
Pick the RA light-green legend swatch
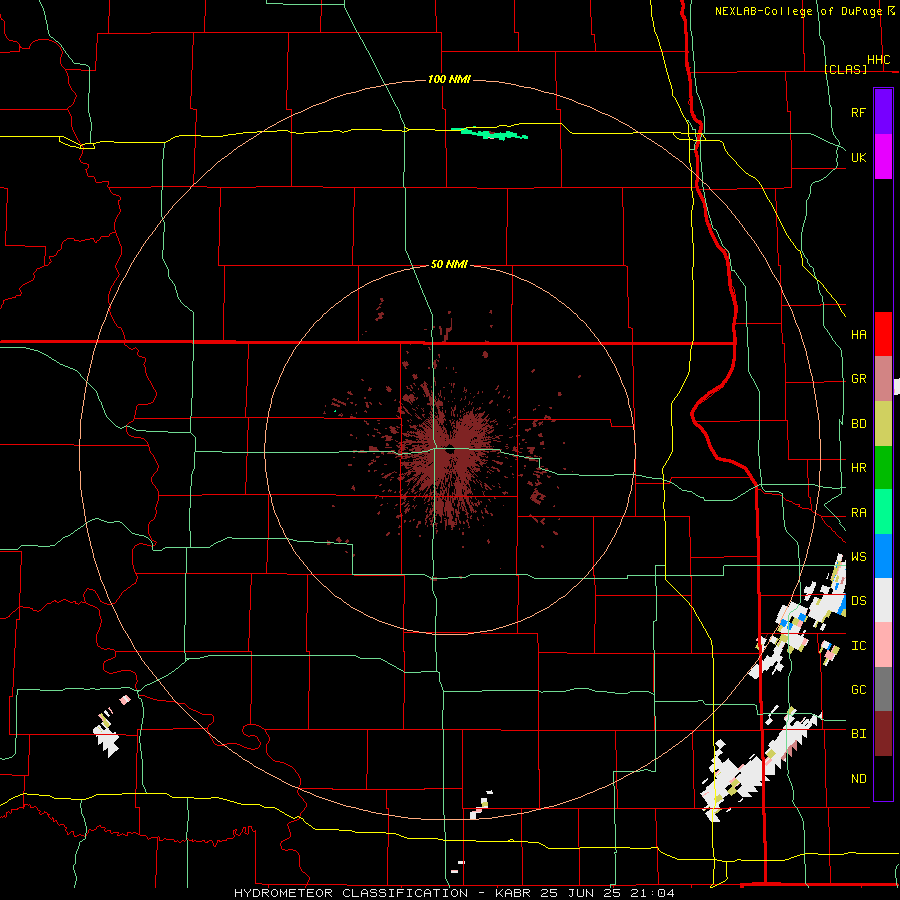point(883,512)
